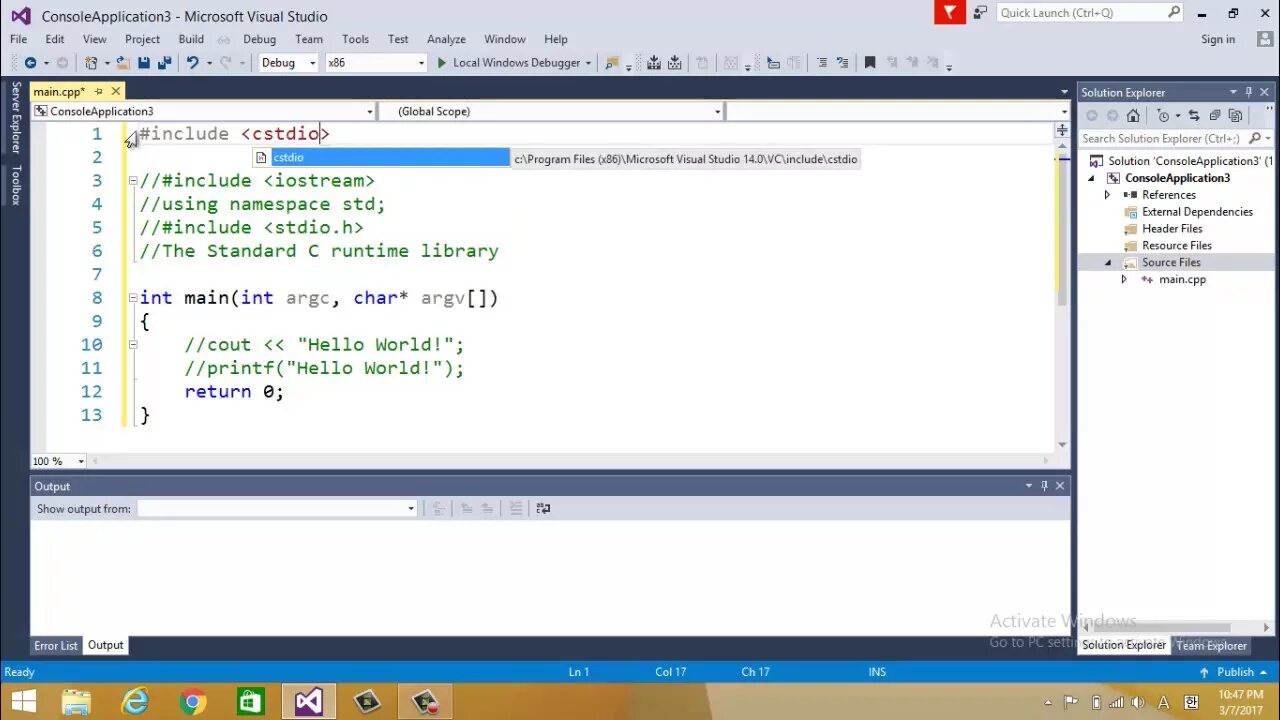
Task: Click the Find in Files icon
Action: point(612,62)
